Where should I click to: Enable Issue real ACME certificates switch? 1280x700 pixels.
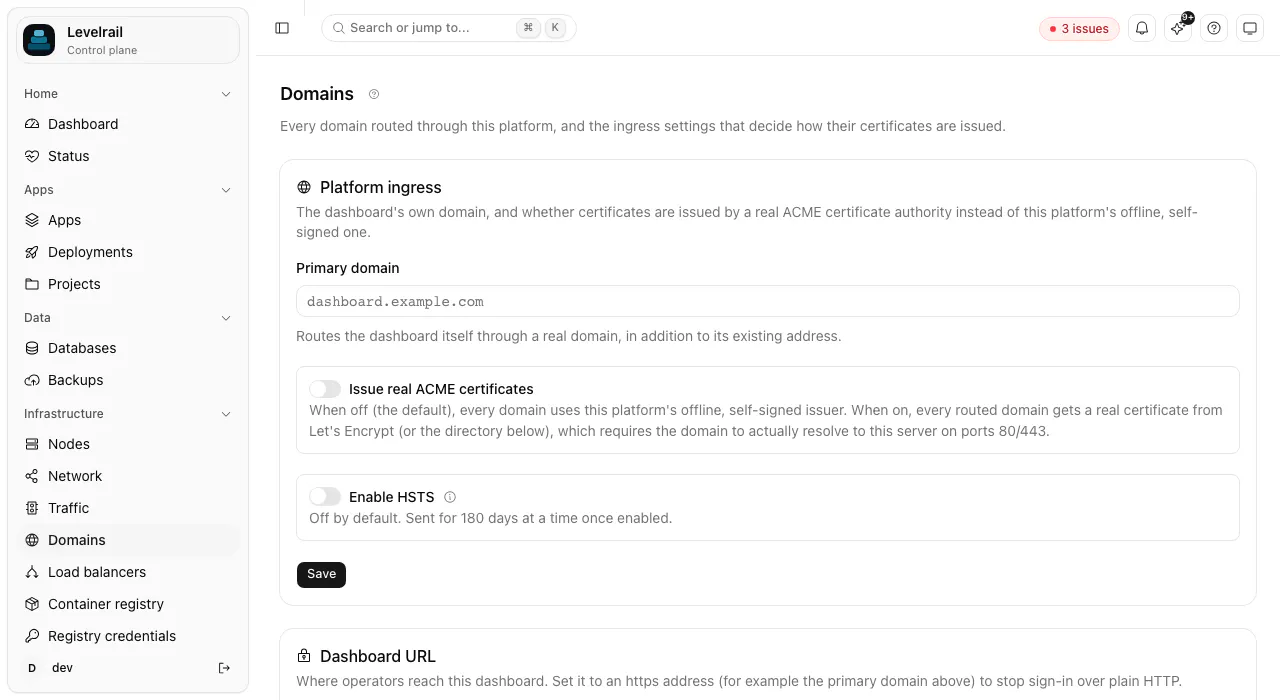(325, 389)
